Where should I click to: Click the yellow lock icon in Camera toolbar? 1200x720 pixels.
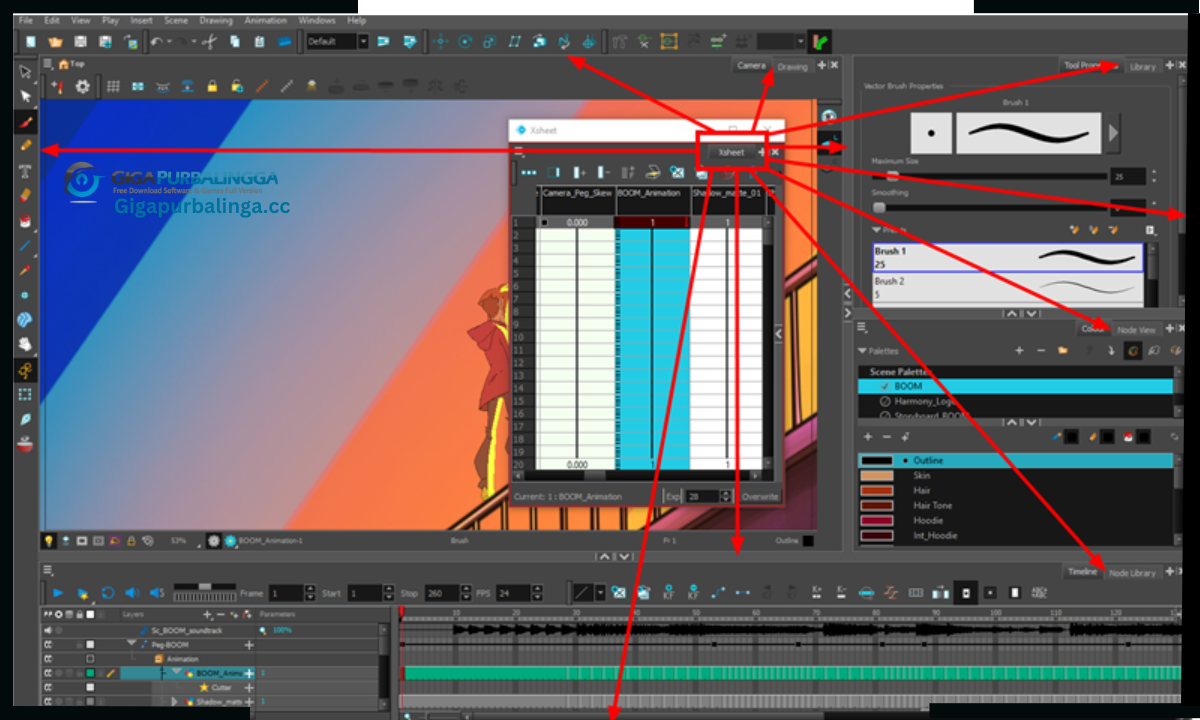click(212, 87)
